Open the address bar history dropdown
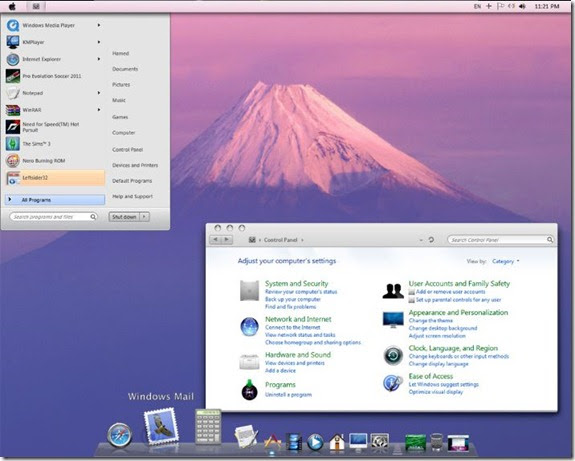 point(421,240)
